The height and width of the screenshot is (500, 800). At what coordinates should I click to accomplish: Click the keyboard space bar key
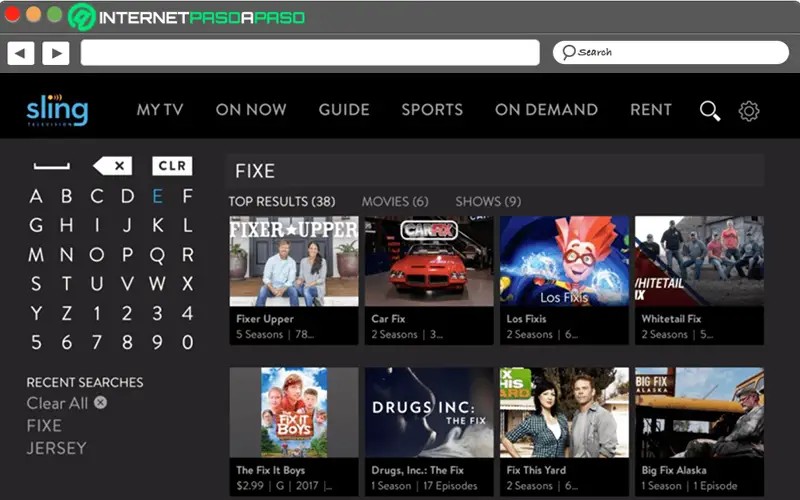[x=52, y=166]
